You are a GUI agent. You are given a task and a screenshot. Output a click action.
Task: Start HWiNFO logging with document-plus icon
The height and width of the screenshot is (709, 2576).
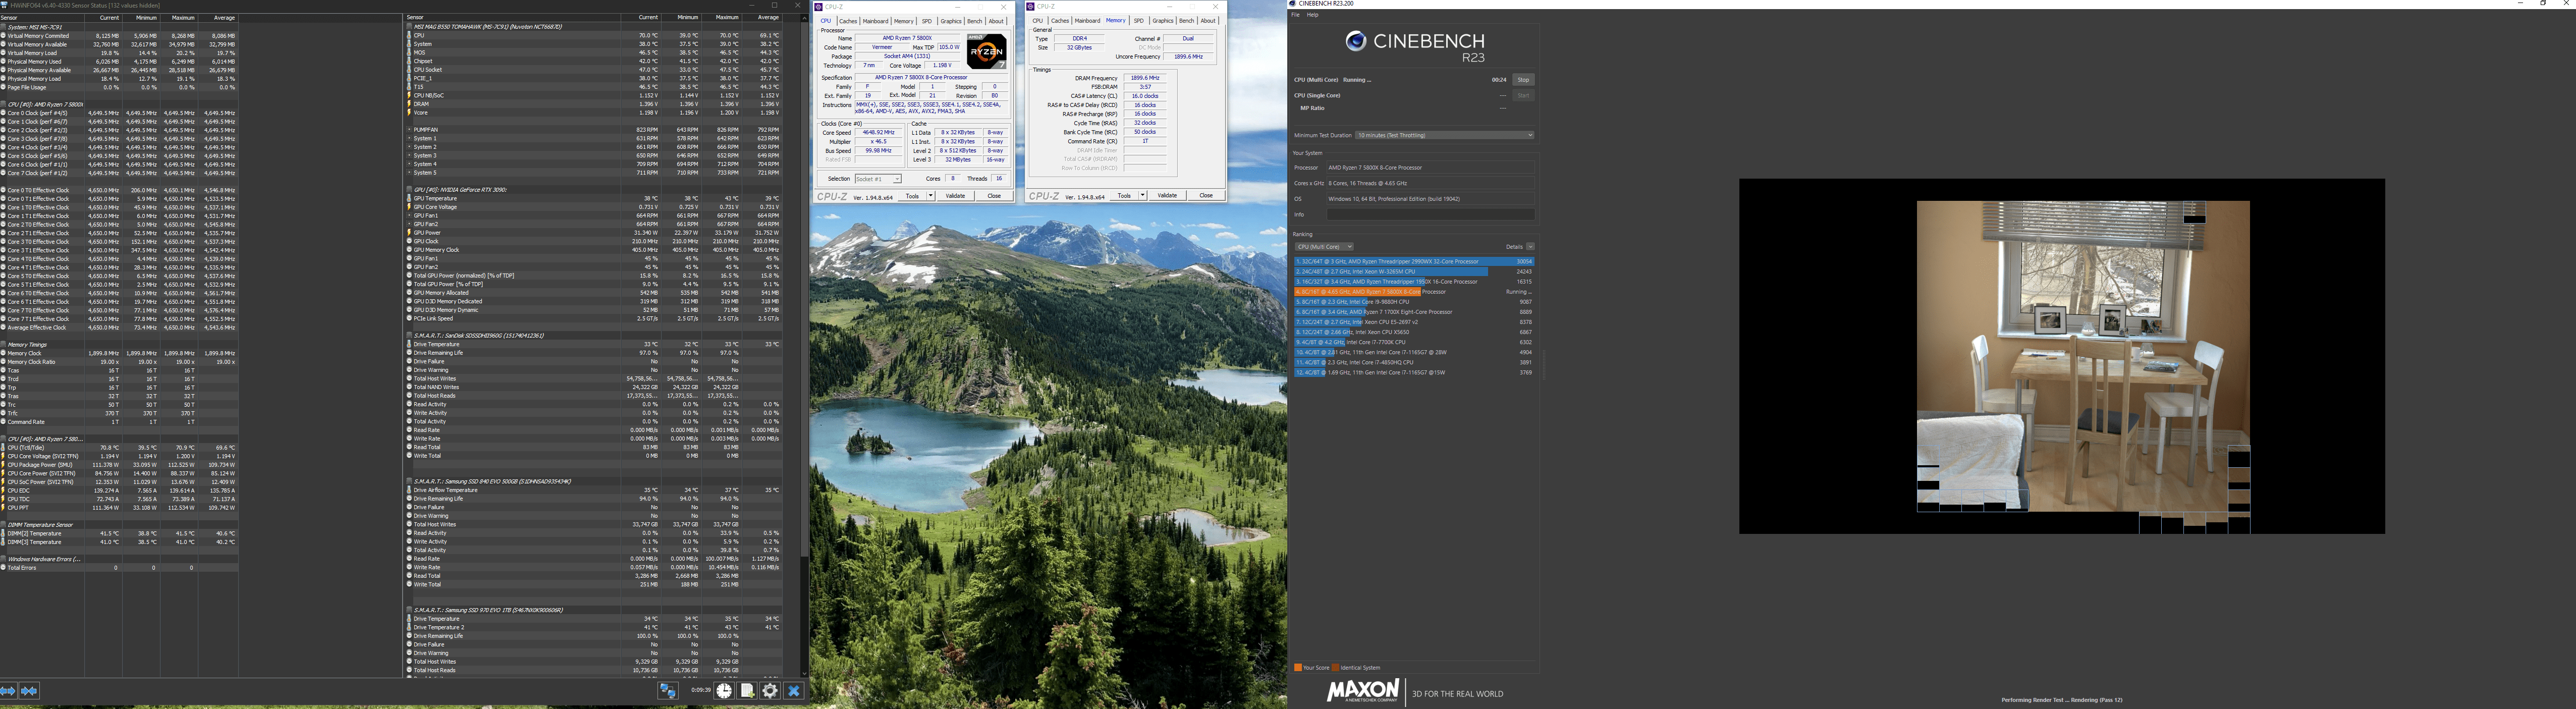(x=747, y=691)
